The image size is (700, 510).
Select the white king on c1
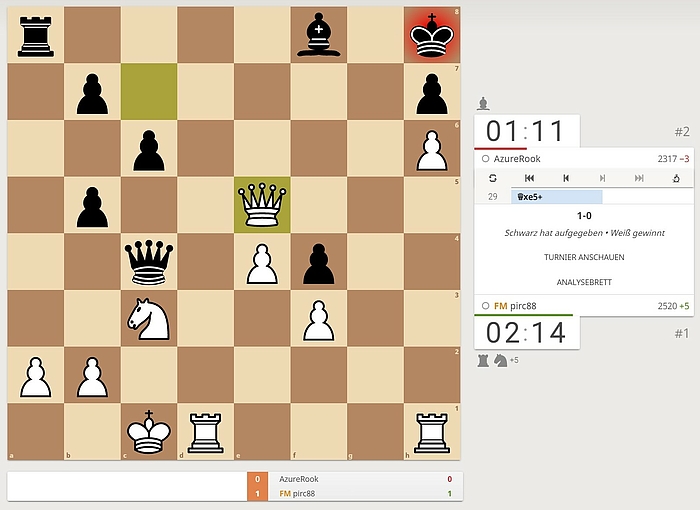[x=148, y=432]
